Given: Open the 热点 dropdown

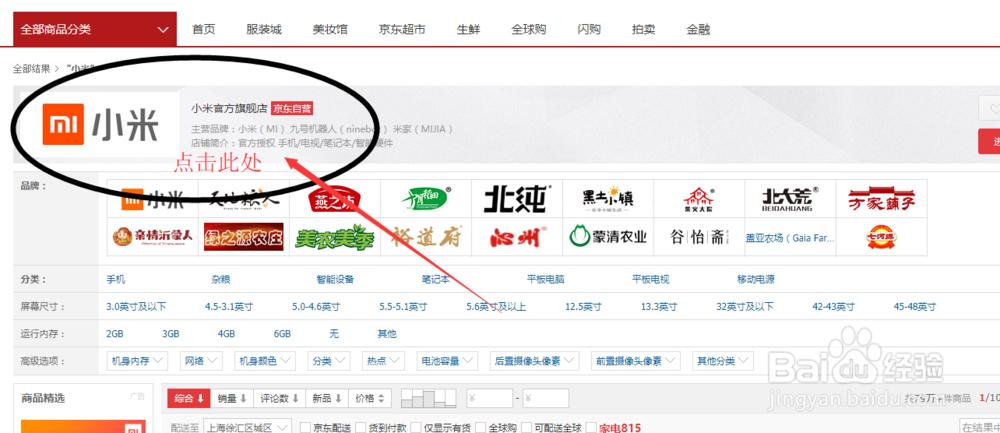Looking at the screenshot, I should pyautogui.click(x=383, y=361).
